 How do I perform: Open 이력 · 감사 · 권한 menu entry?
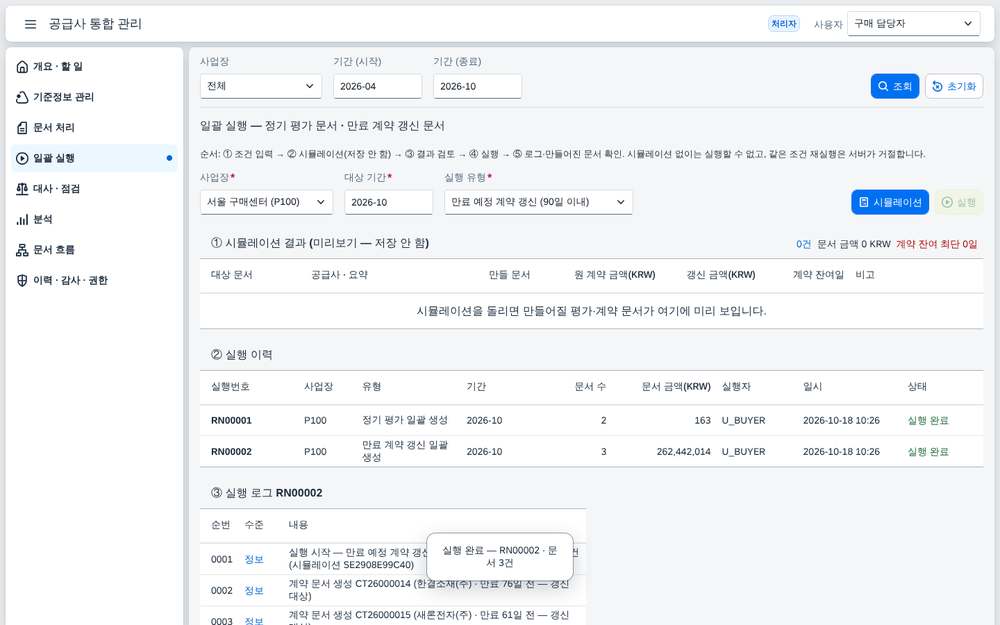click(x=94, y=281)
